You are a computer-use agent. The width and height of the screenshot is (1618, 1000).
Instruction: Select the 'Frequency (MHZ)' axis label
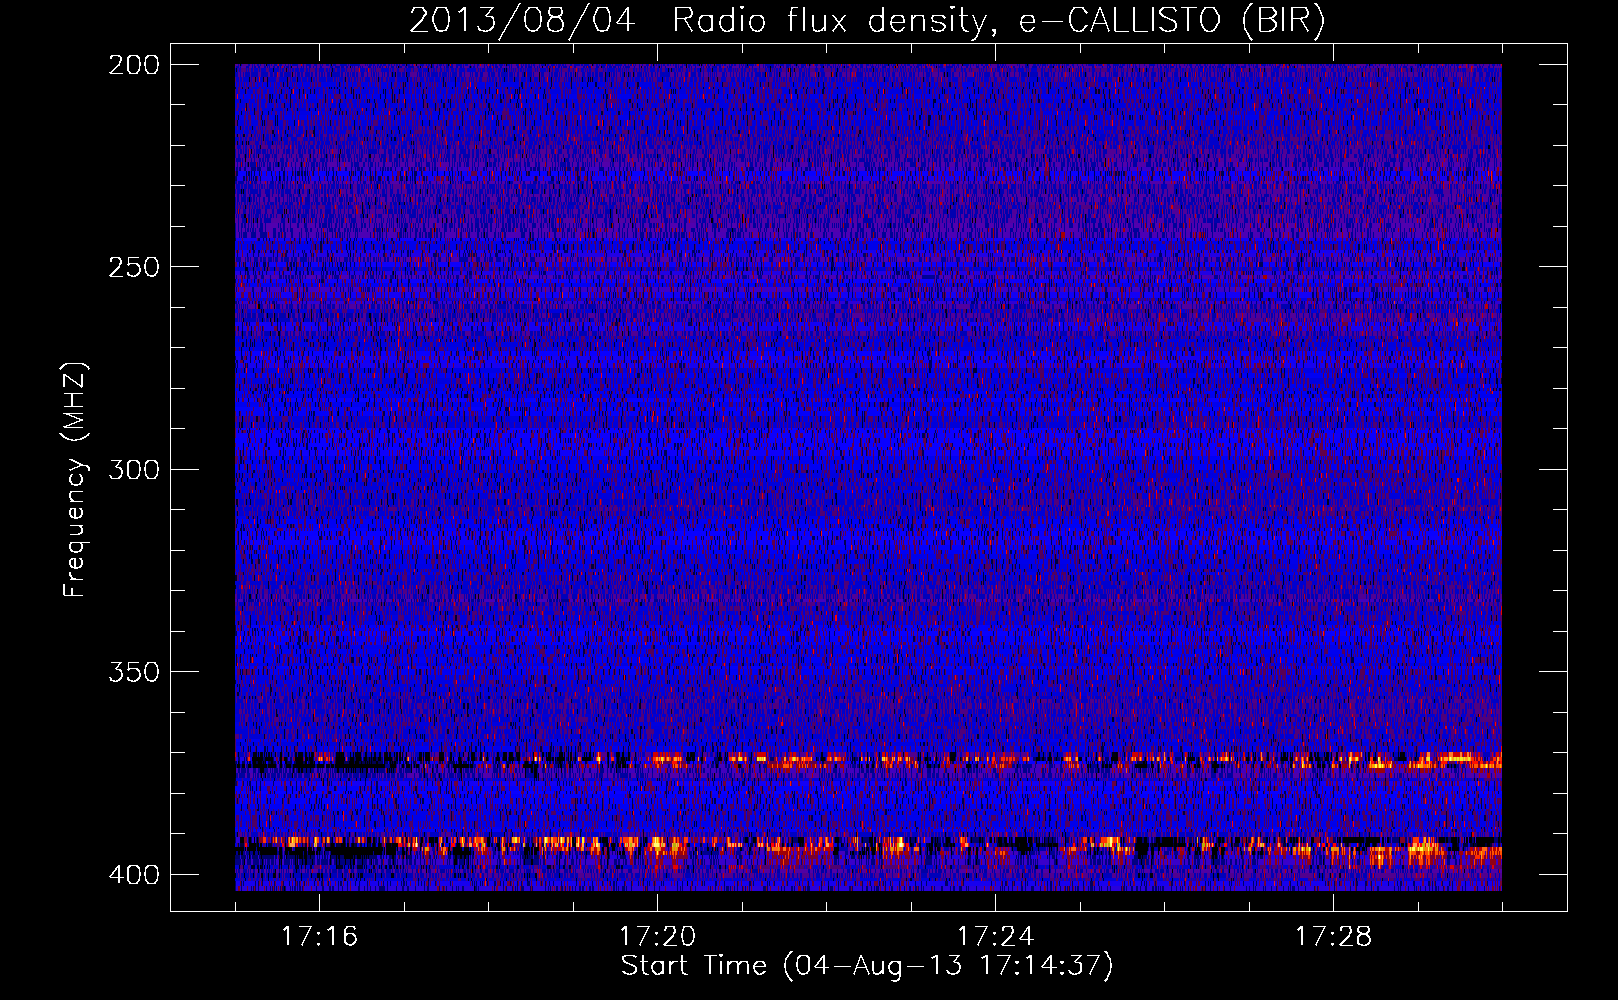[75, 480]
